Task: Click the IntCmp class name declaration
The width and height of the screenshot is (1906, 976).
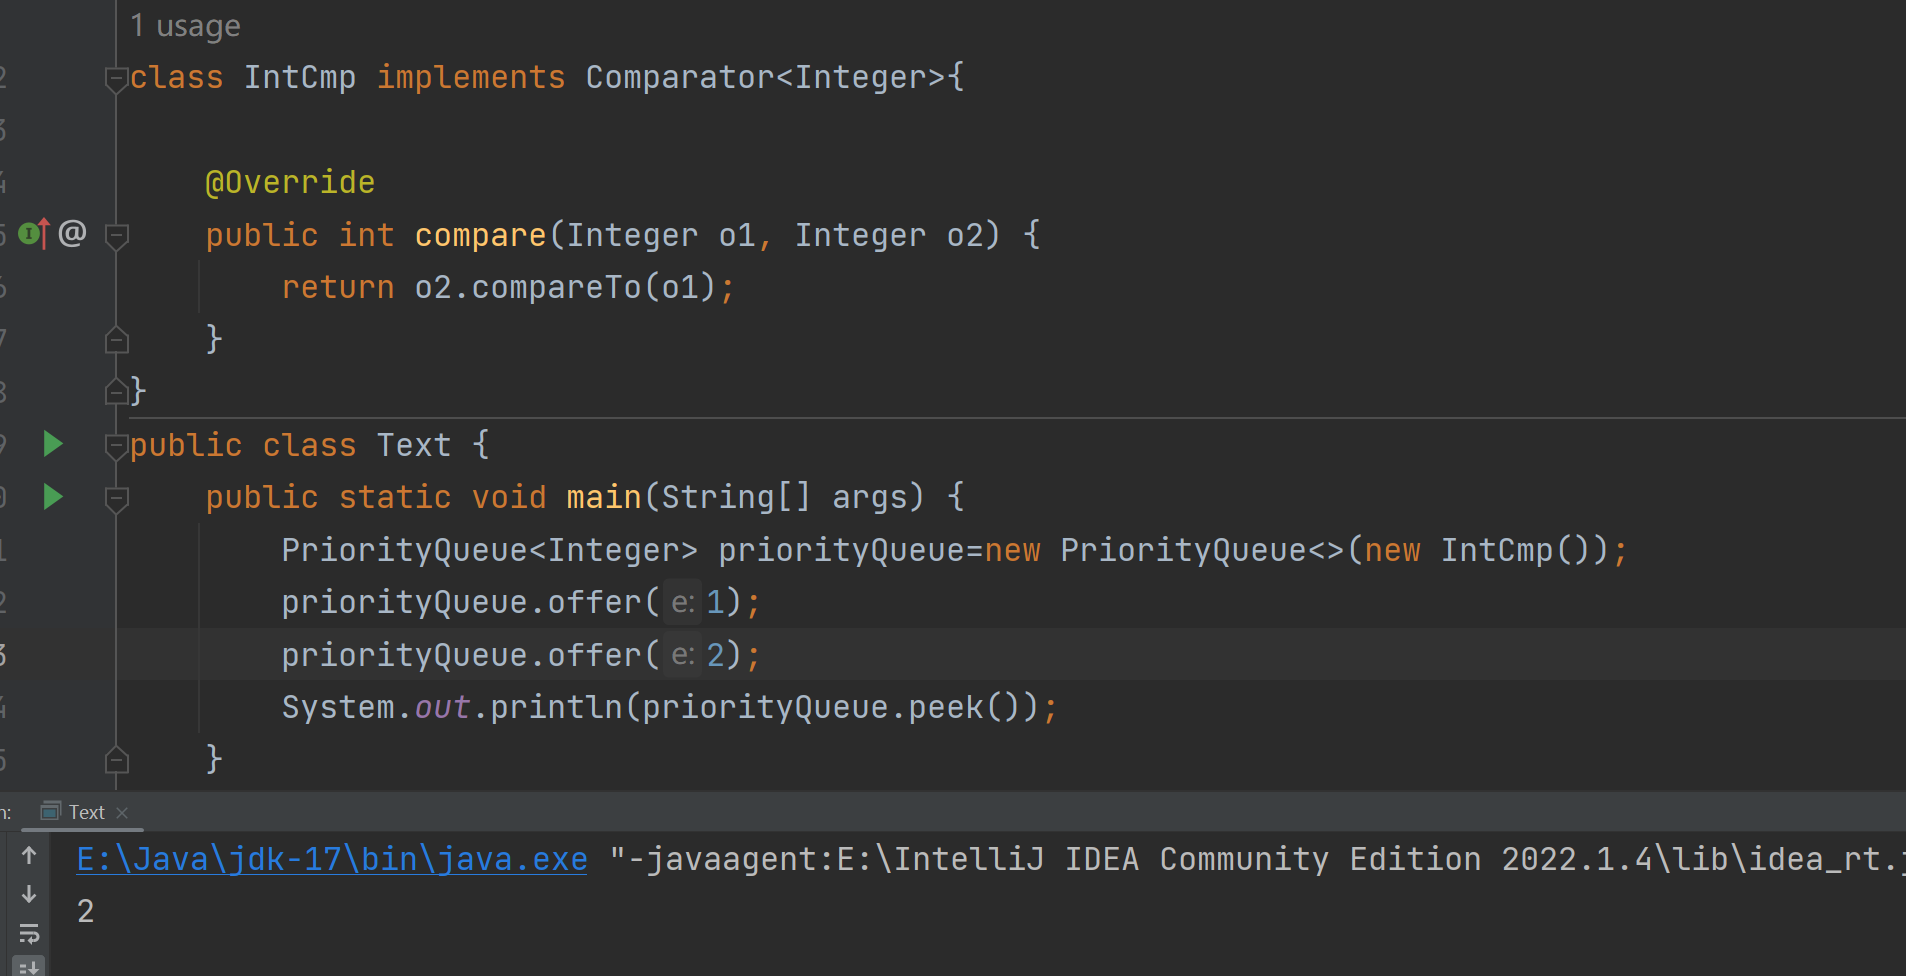Action: 300,77
